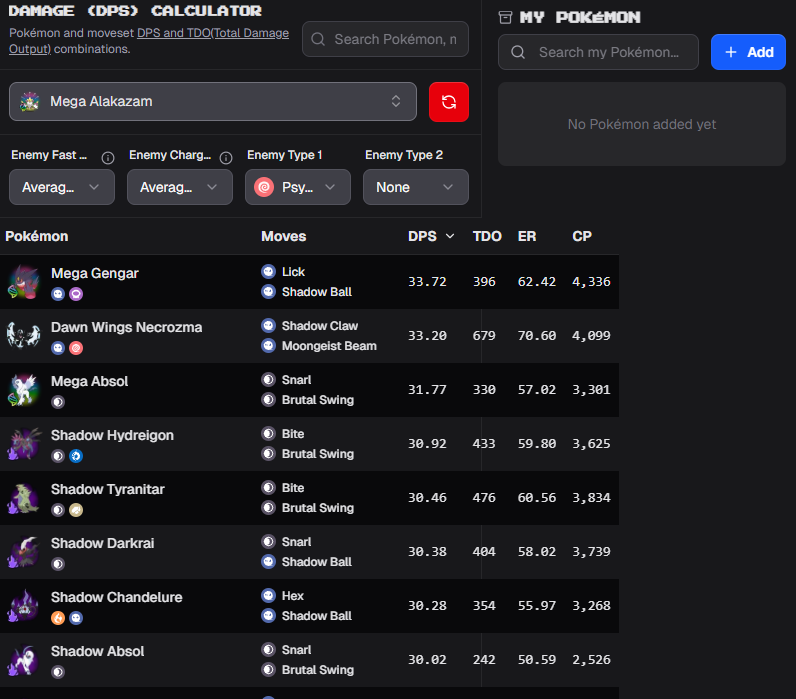Click Shadow Tyranitar rock type icon
The image size is (796, 699).
tap(76, 510)
